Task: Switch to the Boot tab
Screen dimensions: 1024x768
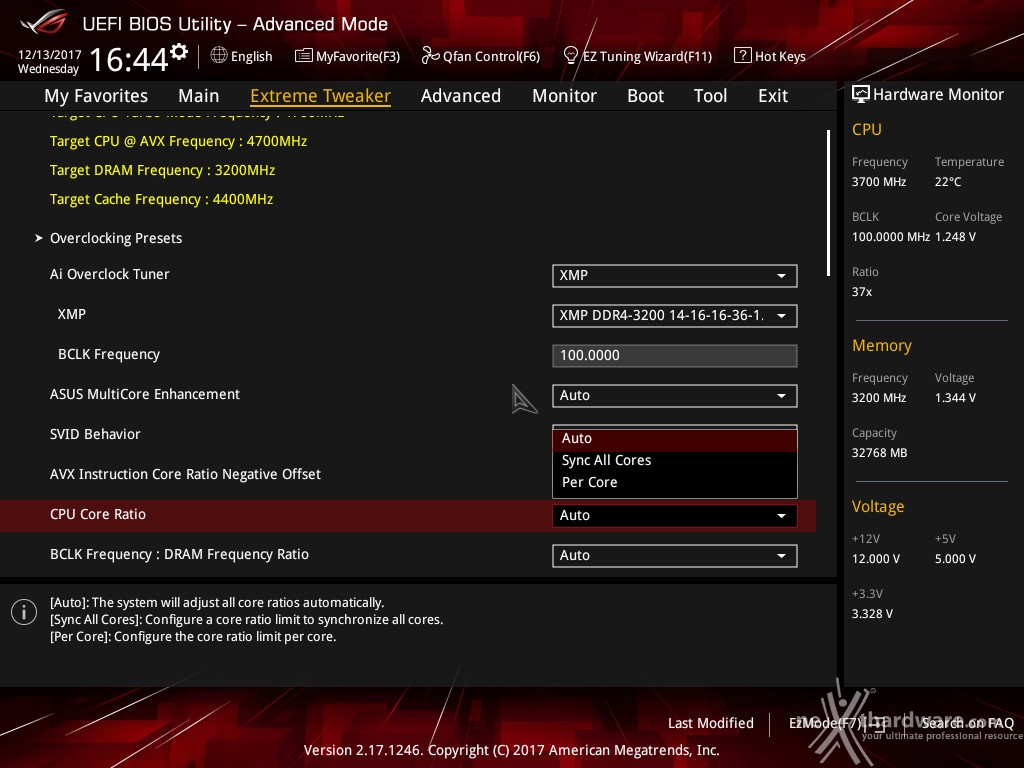Action: (x=645, y=96)
